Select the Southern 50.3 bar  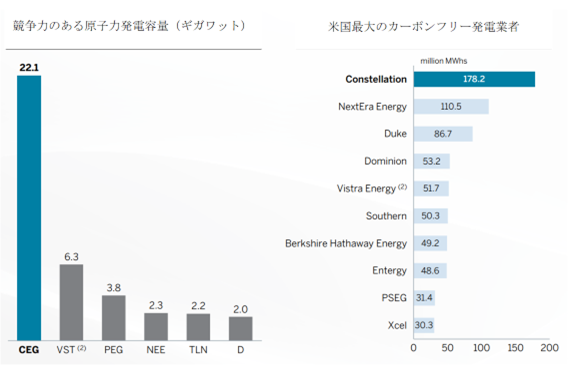point(431,216)
